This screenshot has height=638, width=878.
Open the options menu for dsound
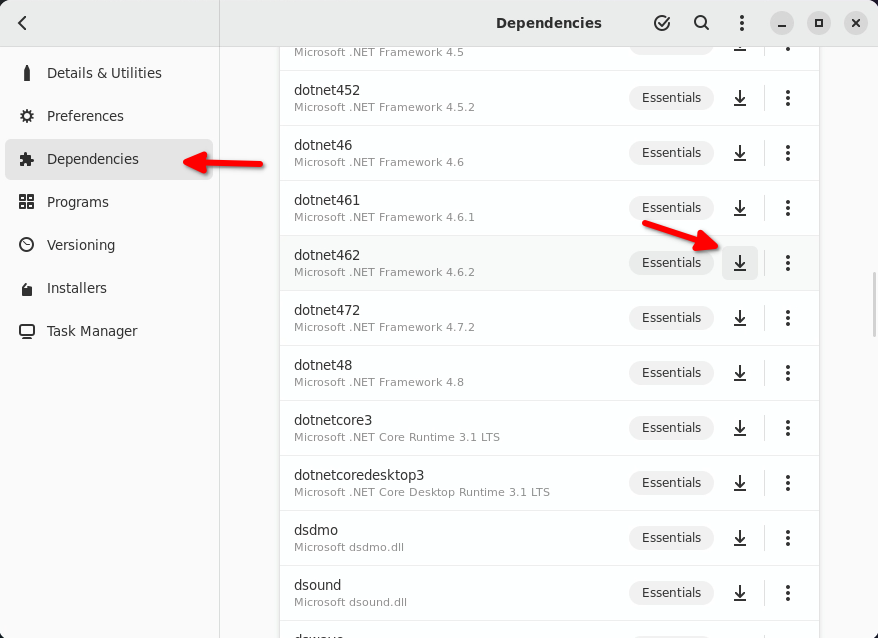tap(788, 592)
